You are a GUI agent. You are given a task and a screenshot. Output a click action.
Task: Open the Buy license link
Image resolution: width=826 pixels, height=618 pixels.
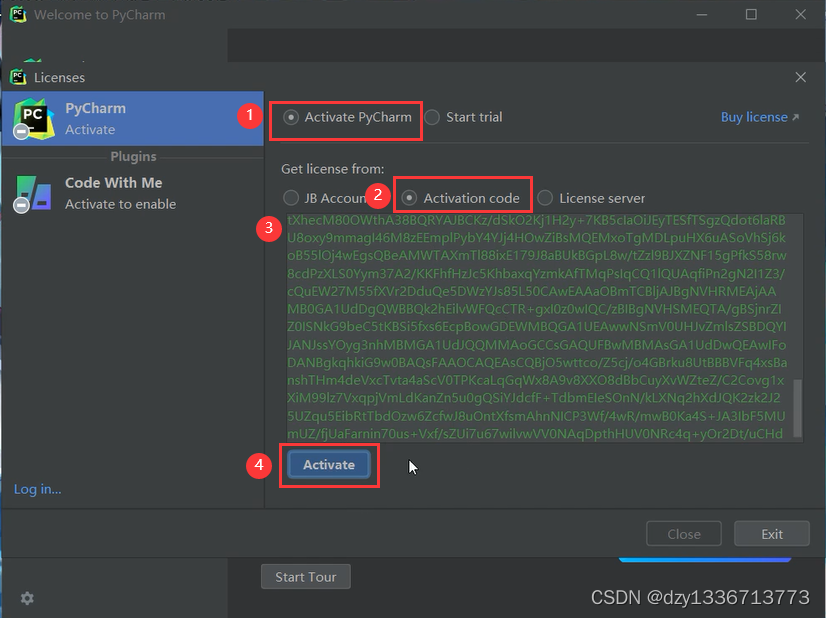[760, 117]
